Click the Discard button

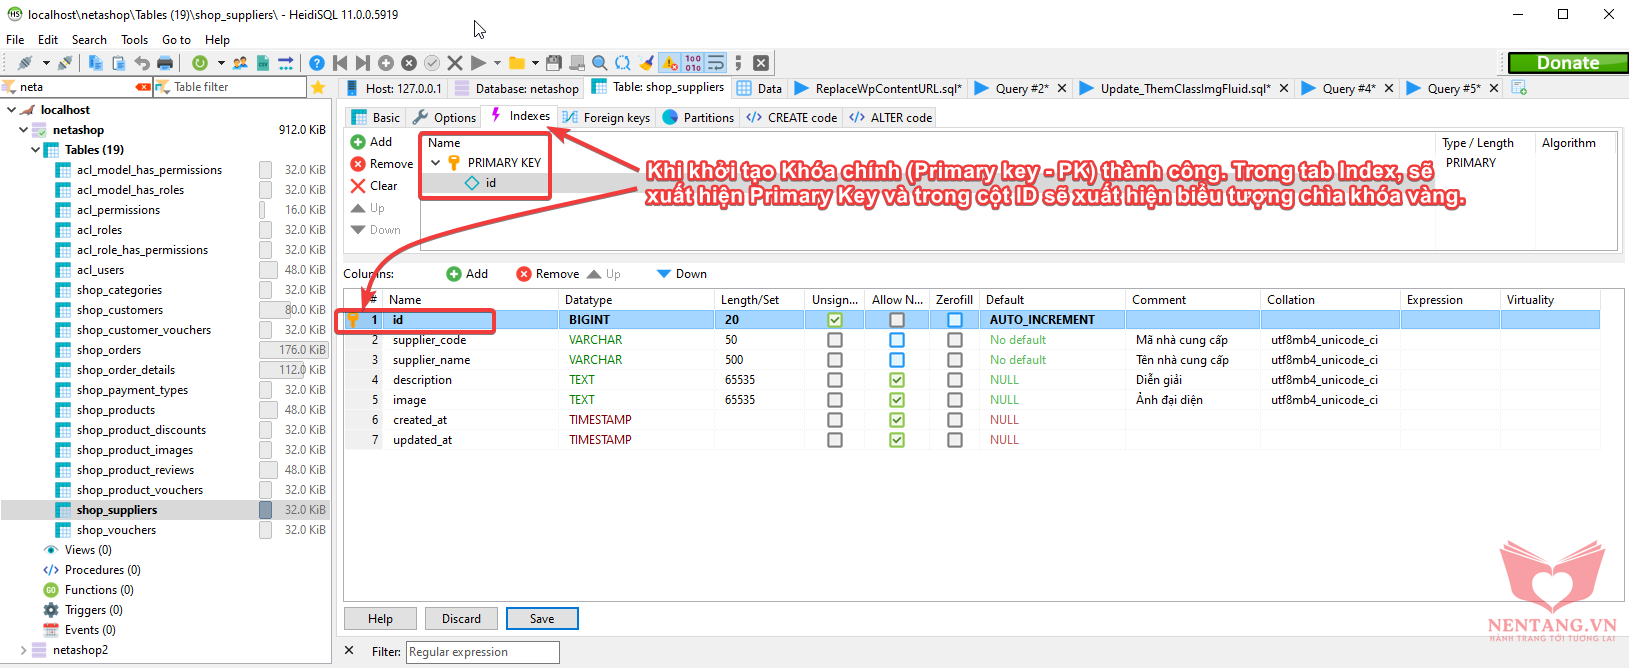coord(461,619)
